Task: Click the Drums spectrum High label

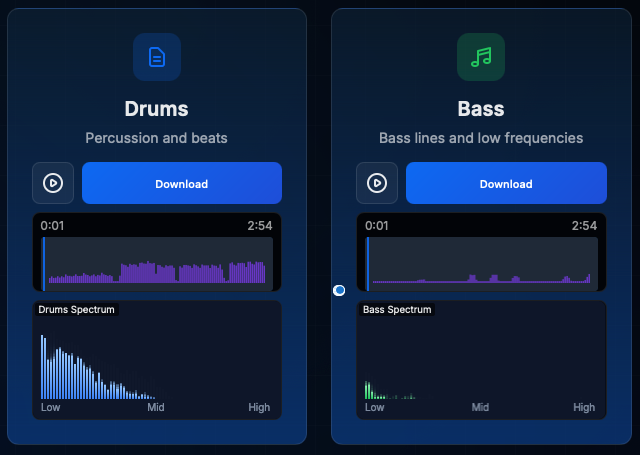Action: (x=259, y=407)
